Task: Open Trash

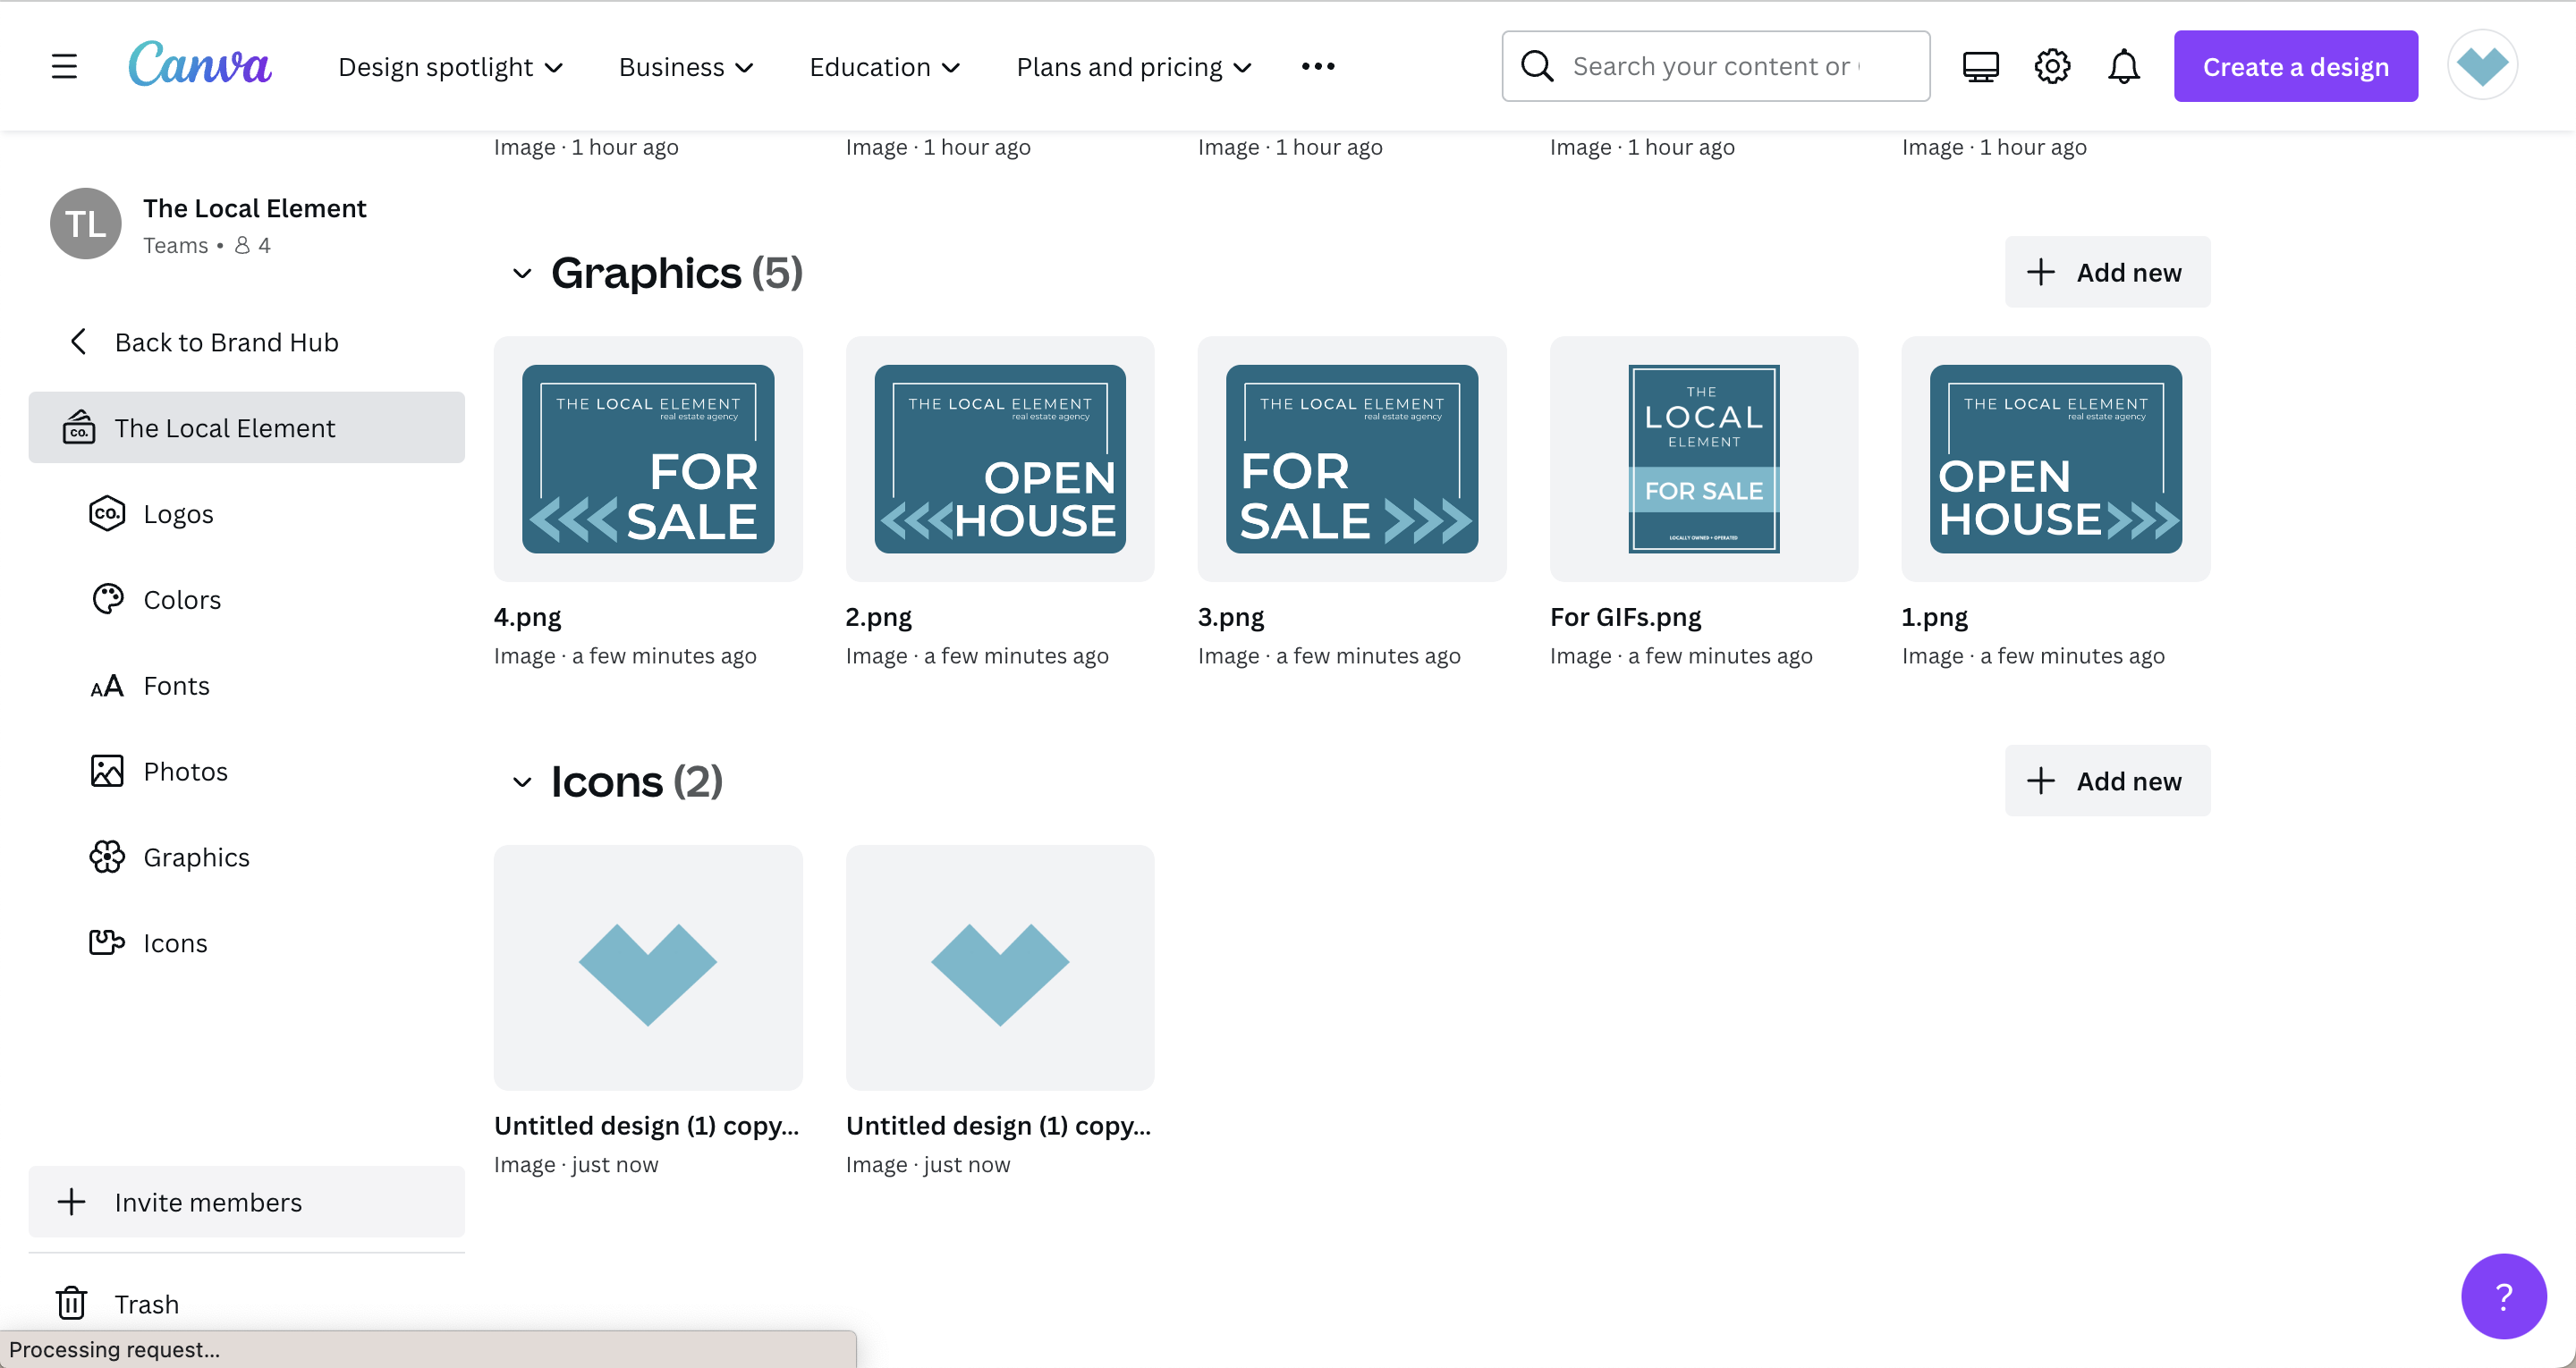Action: [146, 1304]
